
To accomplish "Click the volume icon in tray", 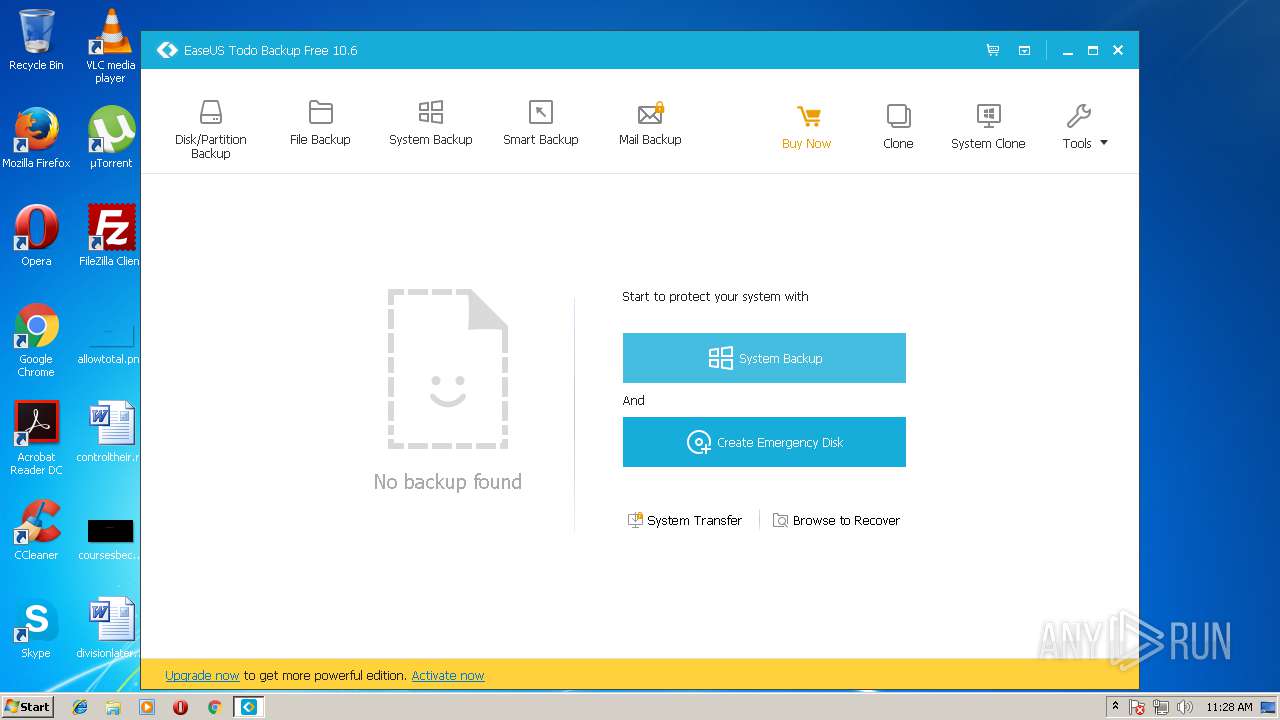I will [1185, 707].
